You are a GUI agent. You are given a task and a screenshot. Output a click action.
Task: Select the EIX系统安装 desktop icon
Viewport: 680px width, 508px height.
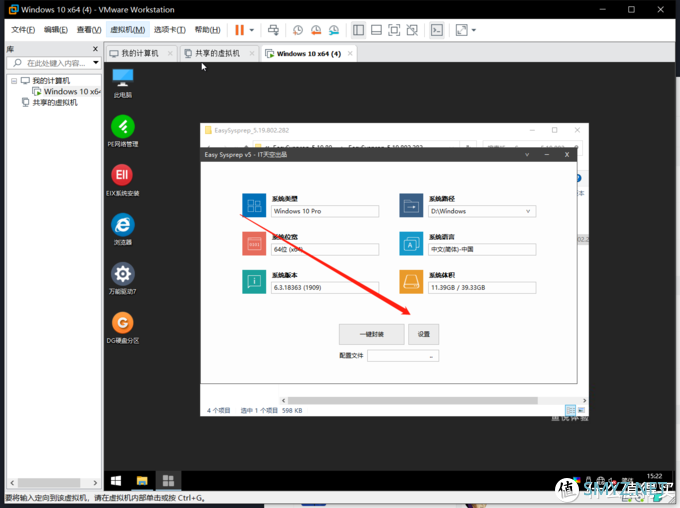123,180
